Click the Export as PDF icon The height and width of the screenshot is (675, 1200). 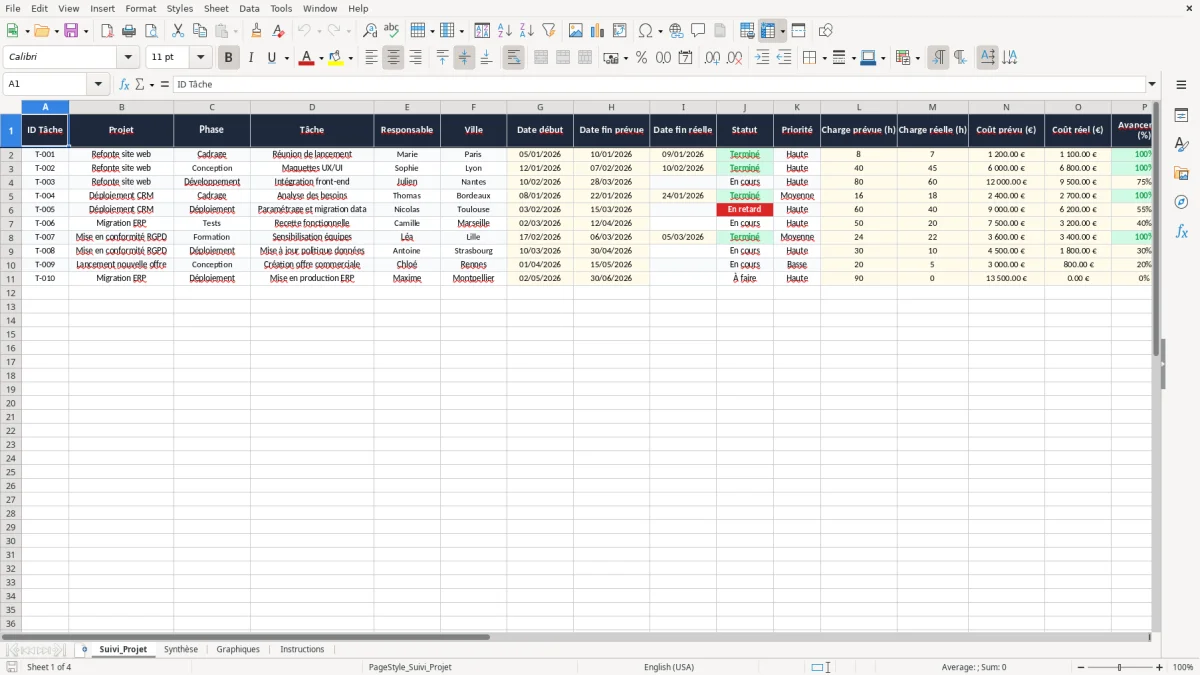point(107,31)
